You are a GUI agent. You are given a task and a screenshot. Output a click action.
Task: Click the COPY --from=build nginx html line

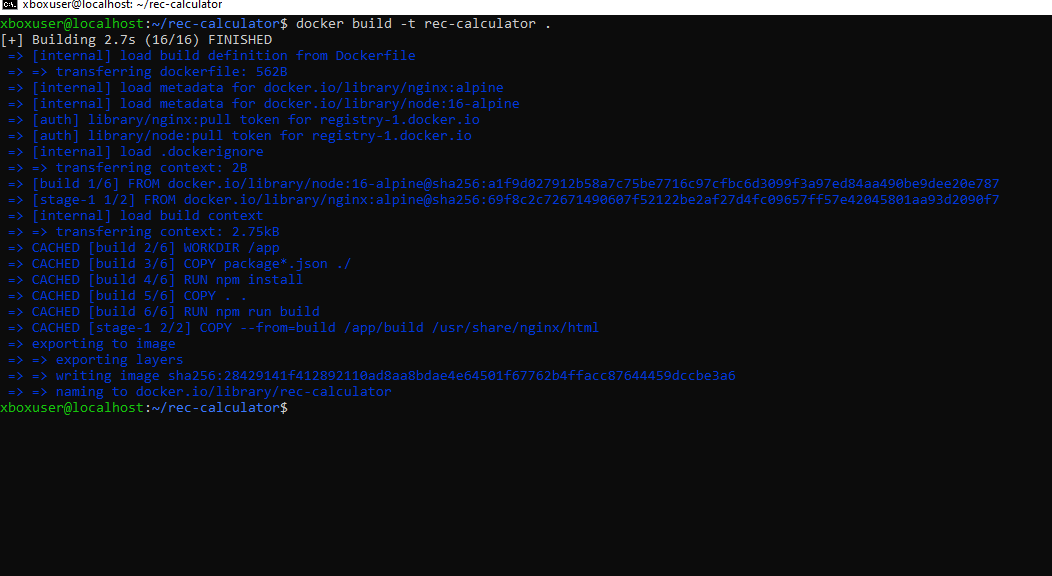click(x=316, y=328)
